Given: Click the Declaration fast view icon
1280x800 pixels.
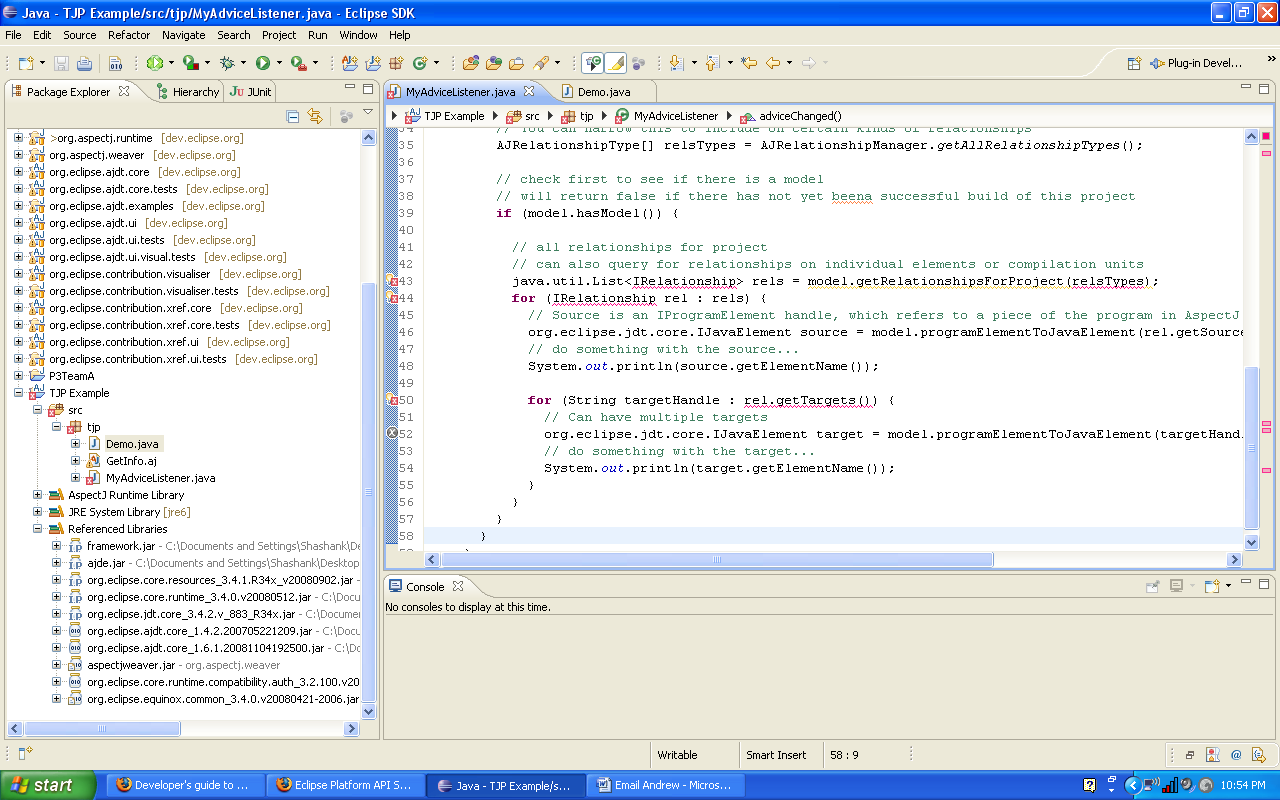Looking at the screenshot, I should 1259,756.
